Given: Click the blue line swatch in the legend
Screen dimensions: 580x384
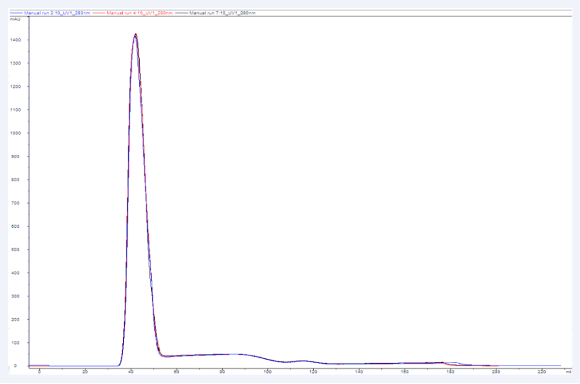Looking at the screenshot, I should coord(16,13).
